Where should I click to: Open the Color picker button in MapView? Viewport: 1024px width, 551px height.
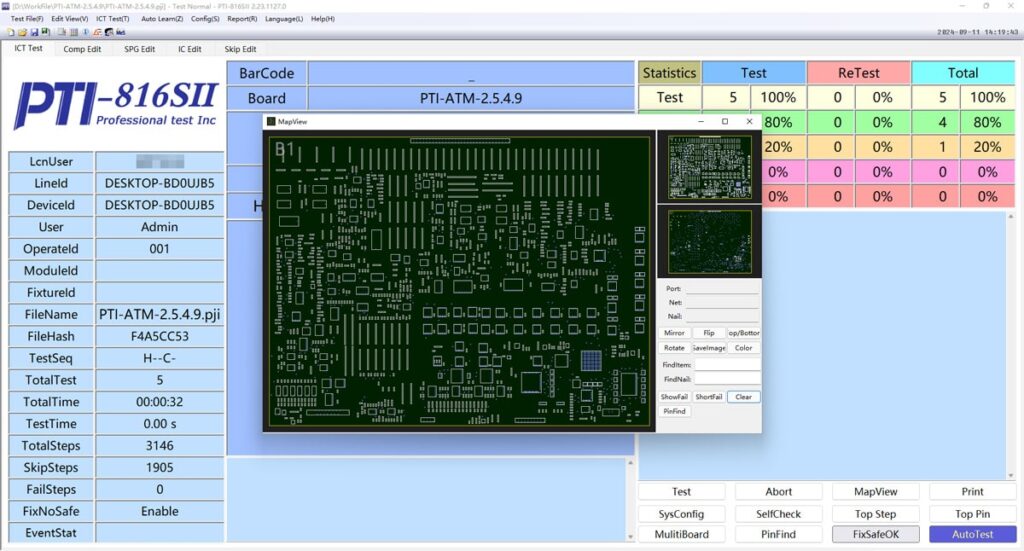pyautogui.click(x=743, y=348)
